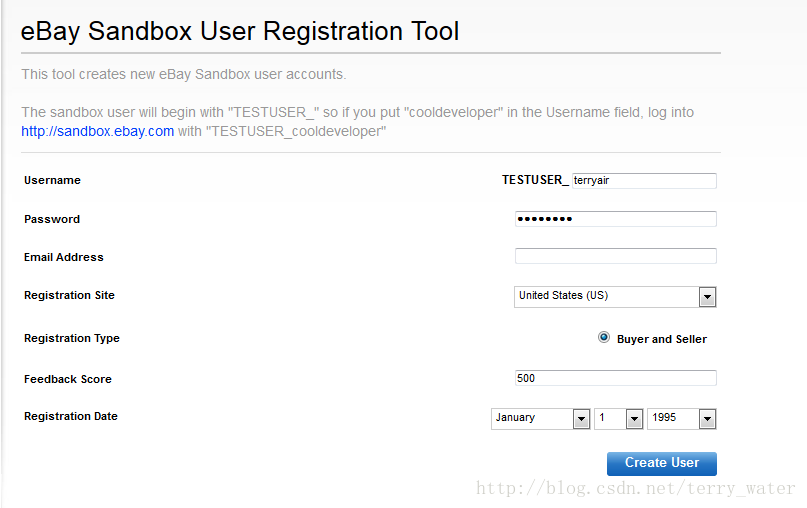This screenshot has width=807, height=508.
Task: Expand the month dropdown arrow for January
Action: (581, 419)
